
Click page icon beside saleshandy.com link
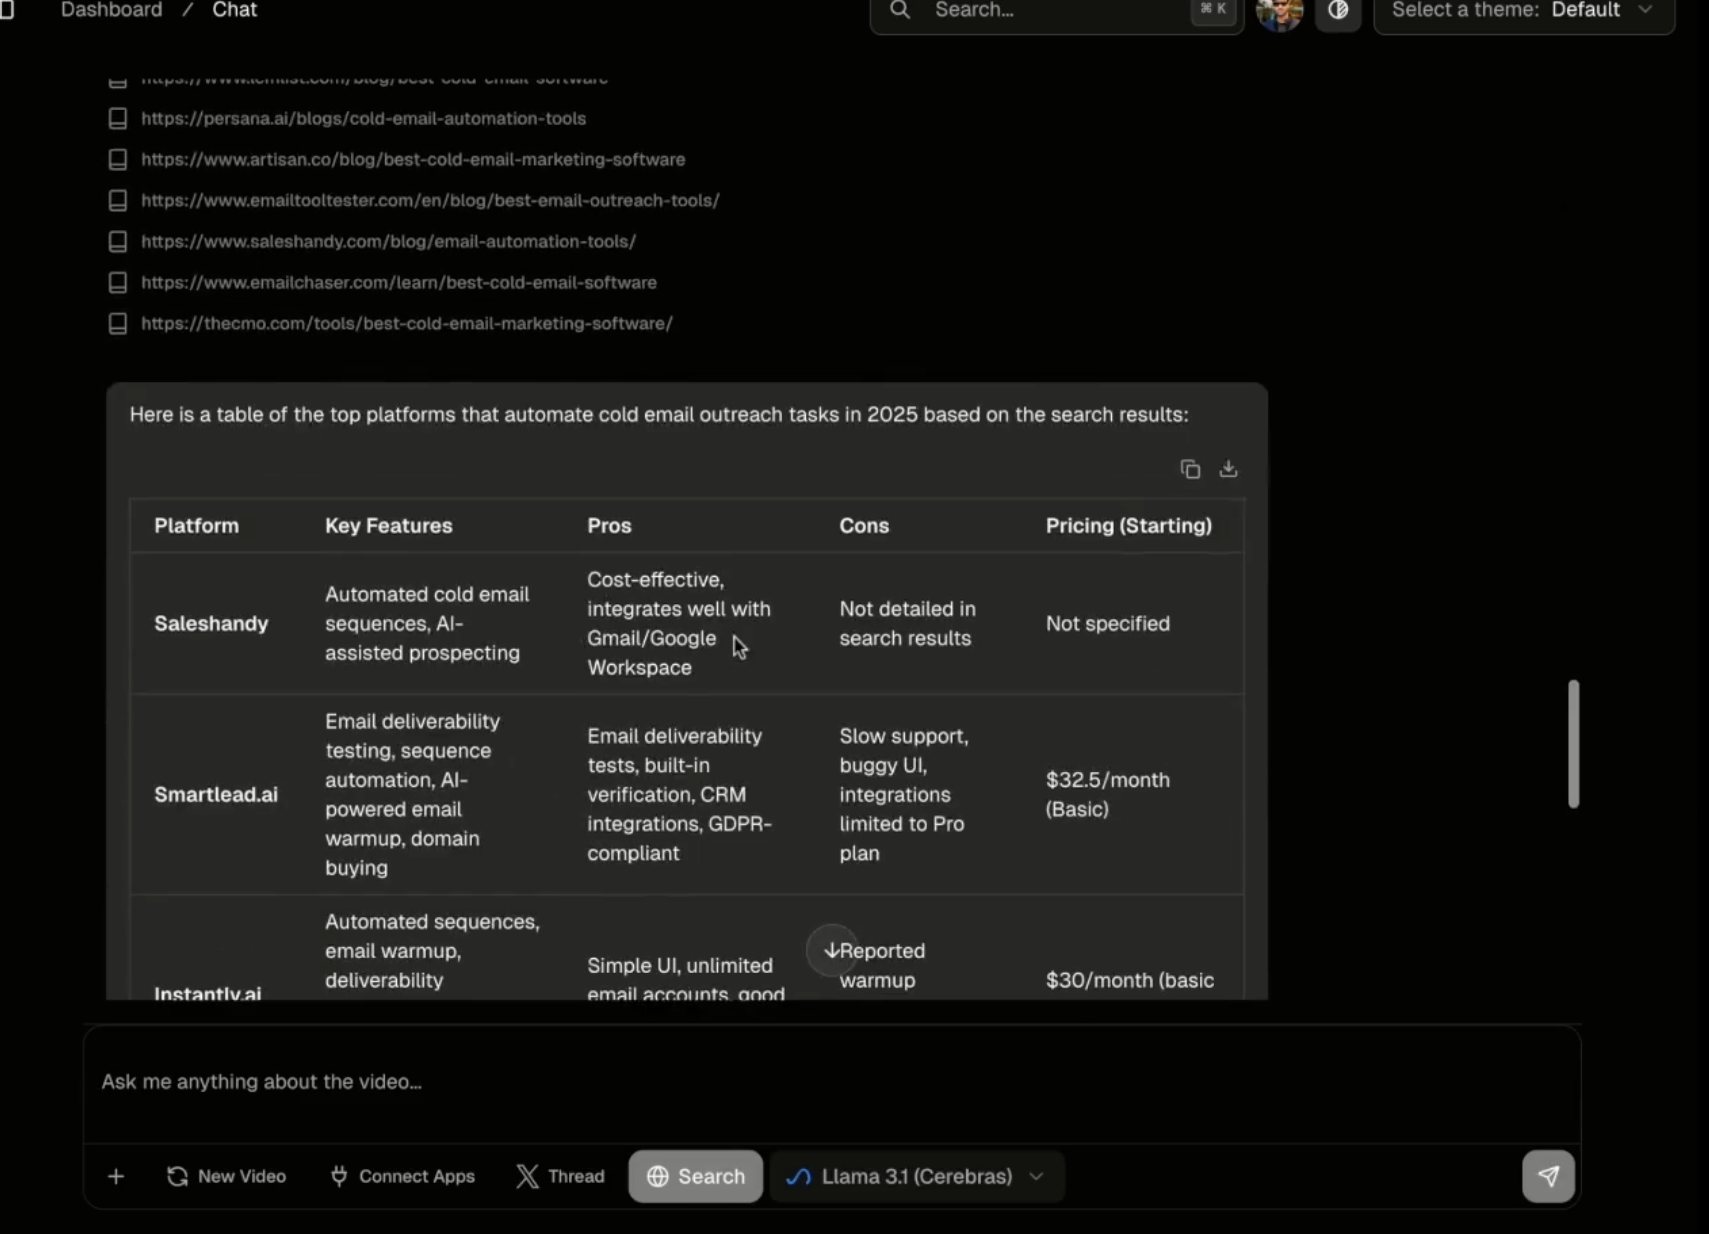click(x=118, y=242)
